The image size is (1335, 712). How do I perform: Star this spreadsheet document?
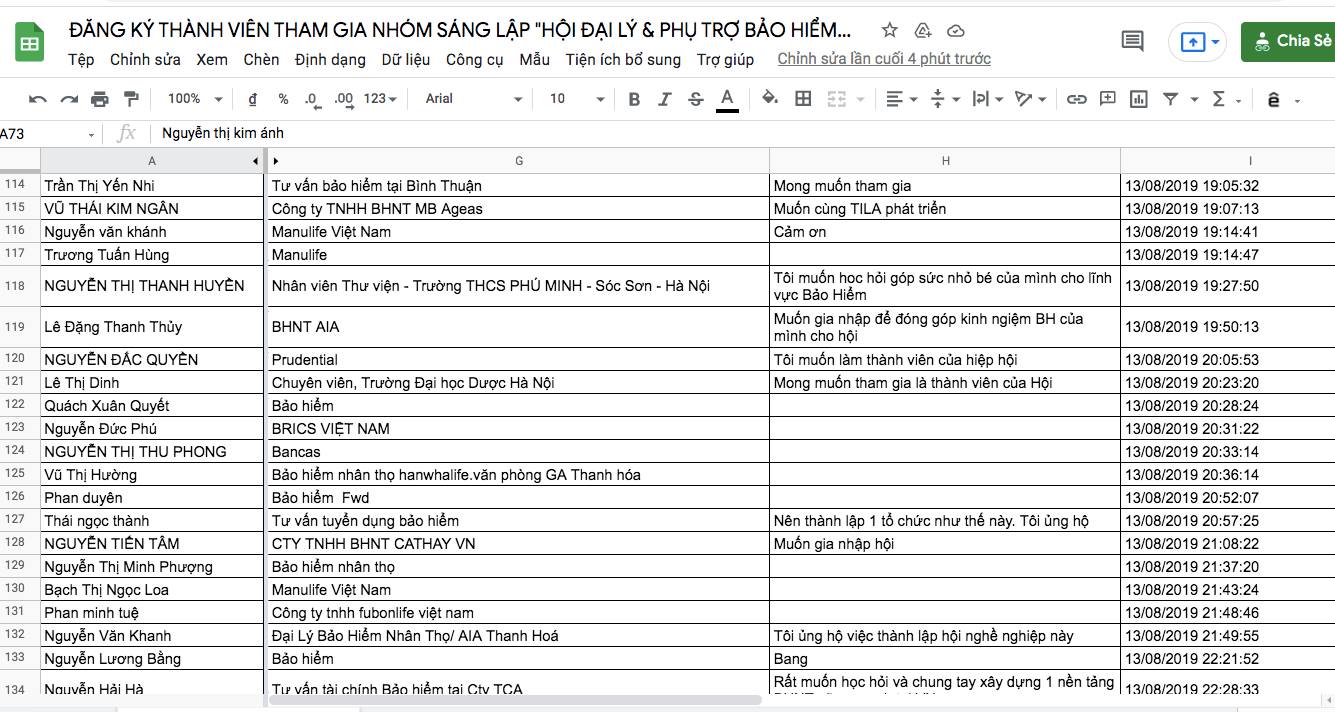[x=890, y=31]
